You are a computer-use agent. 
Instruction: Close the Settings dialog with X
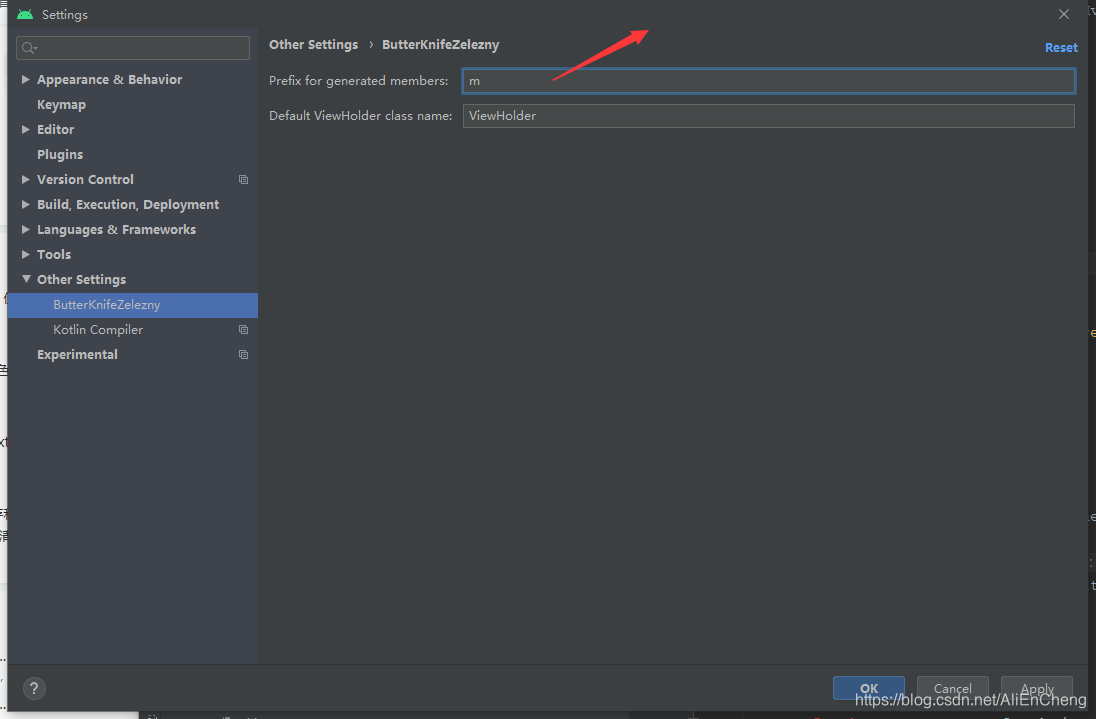tap(1064, 14)
